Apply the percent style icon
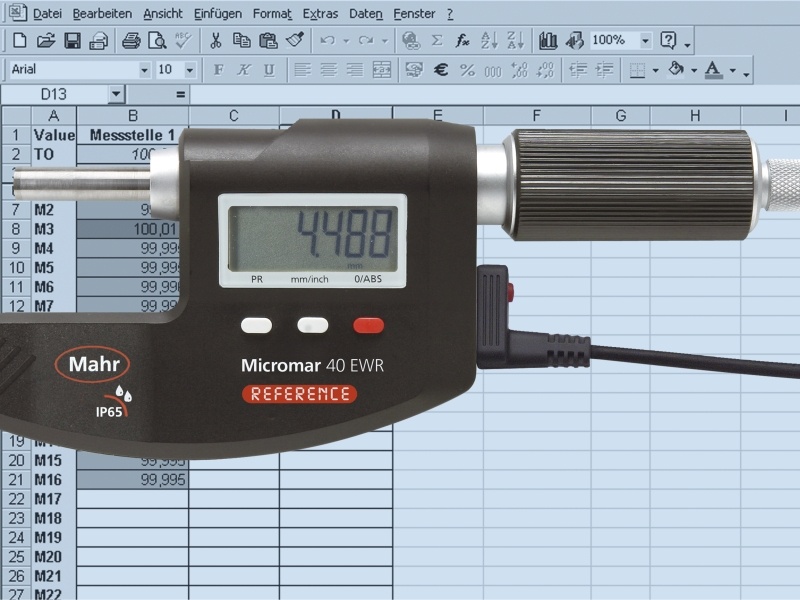 tap(467, 70)
